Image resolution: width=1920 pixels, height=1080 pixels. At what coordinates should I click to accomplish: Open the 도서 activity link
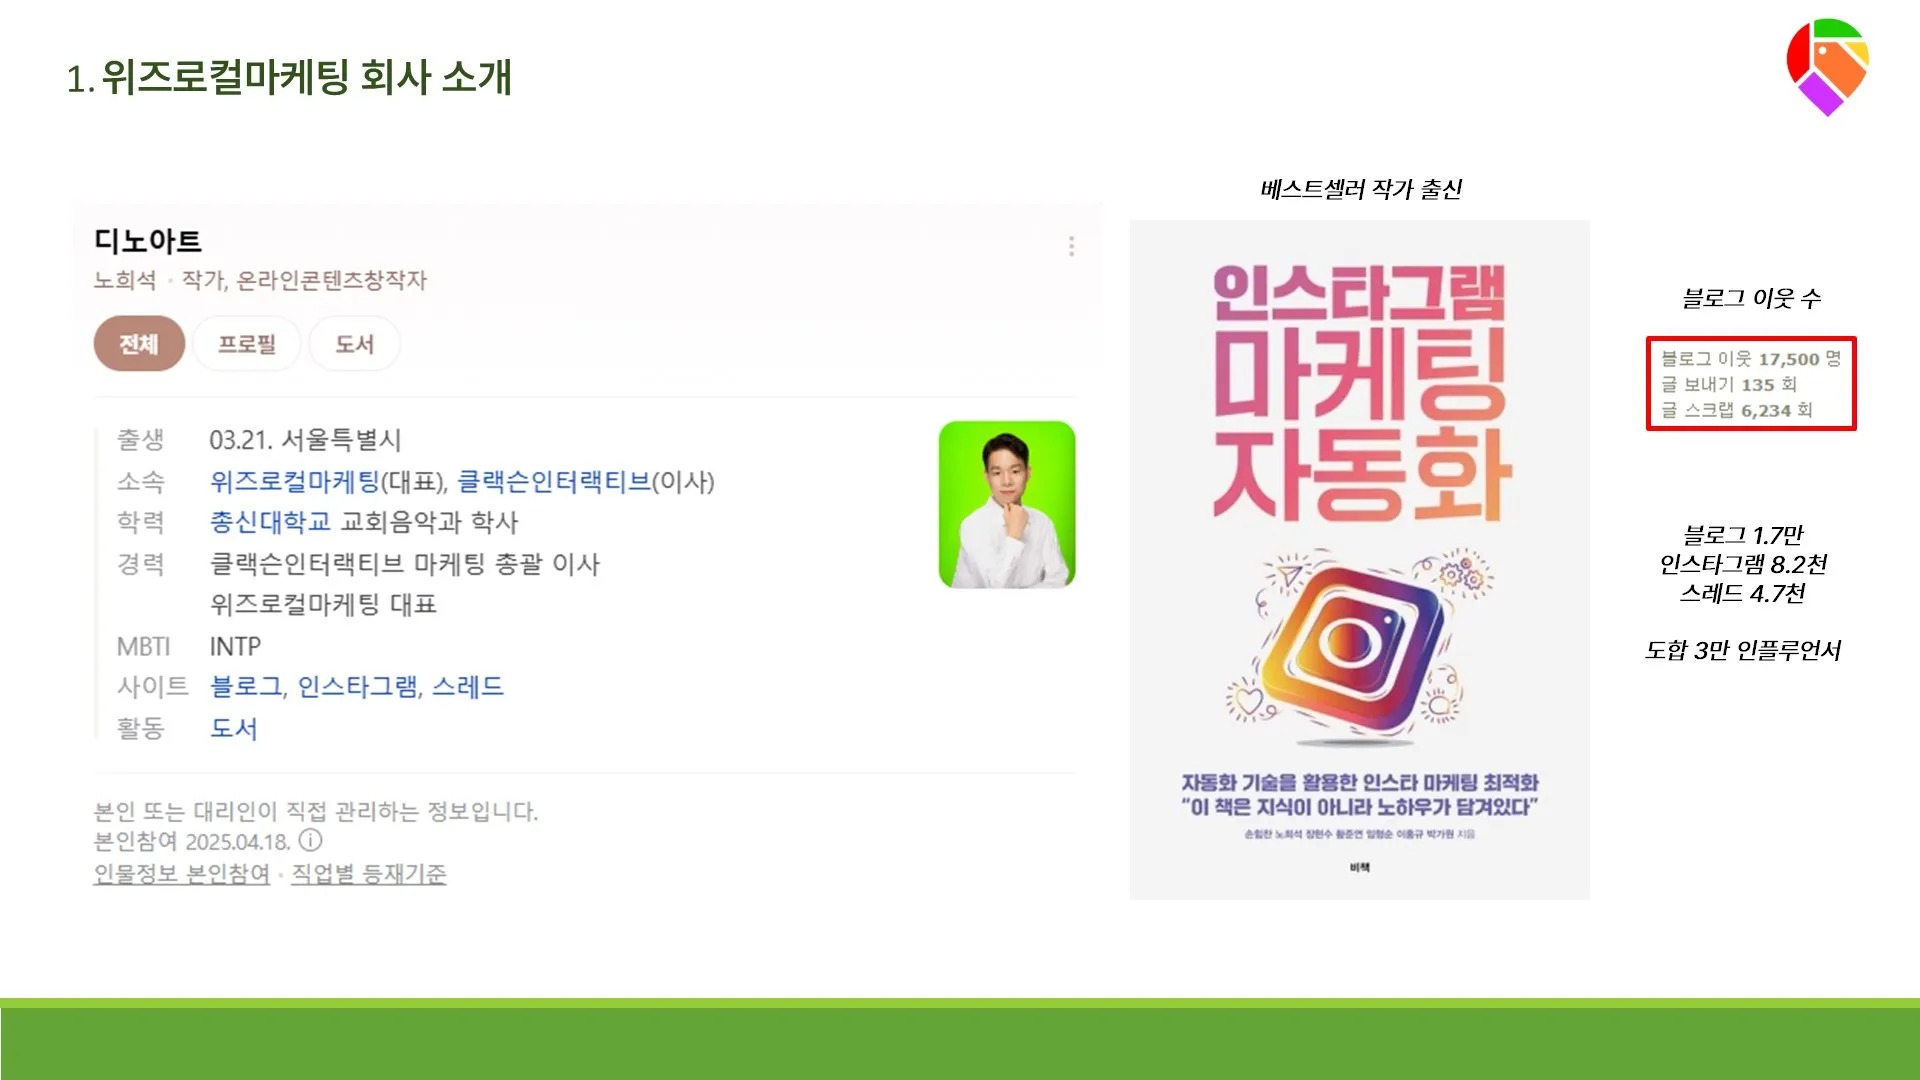(234, 728)
